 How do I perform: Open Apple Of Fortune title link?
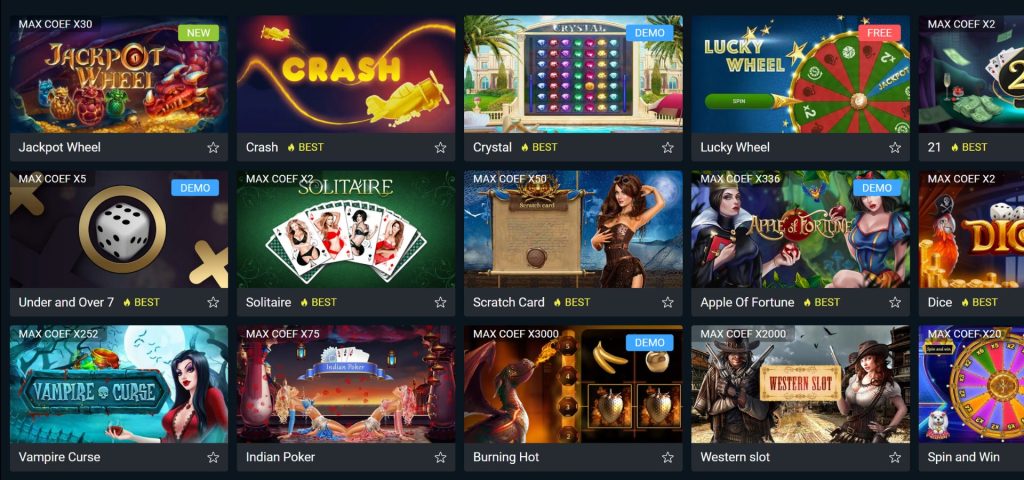click(747, 302)
